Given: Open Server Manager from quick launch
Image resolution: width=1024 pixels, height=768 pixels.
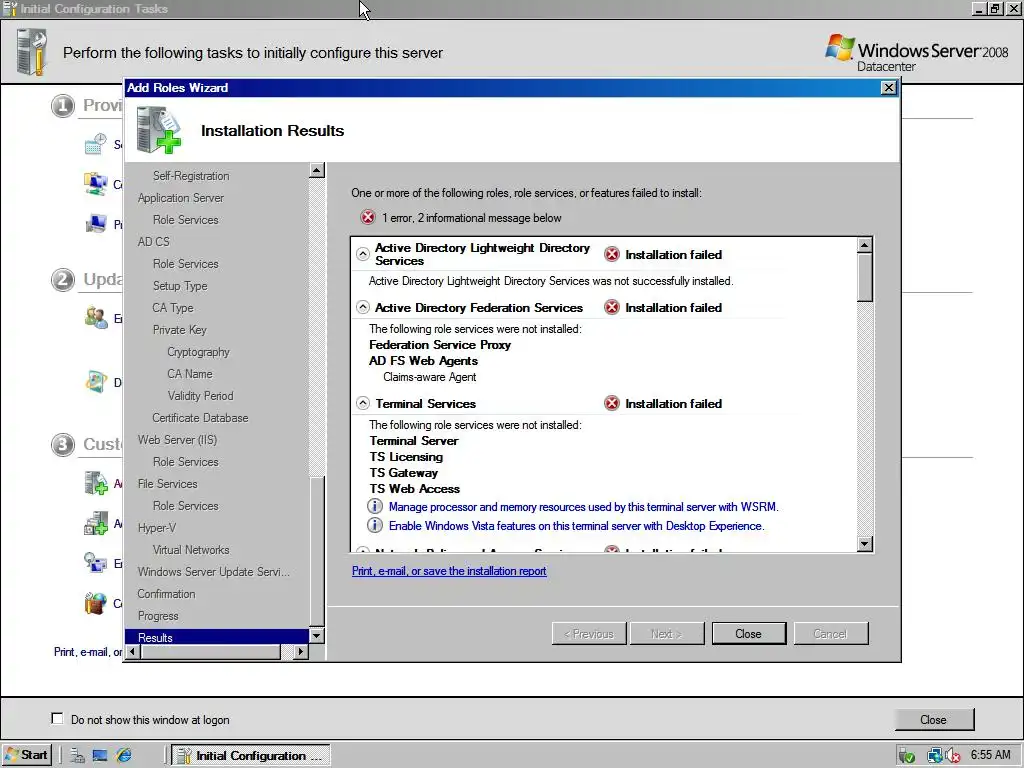Looking at the screenshot, I should click(x=78, y=755).
